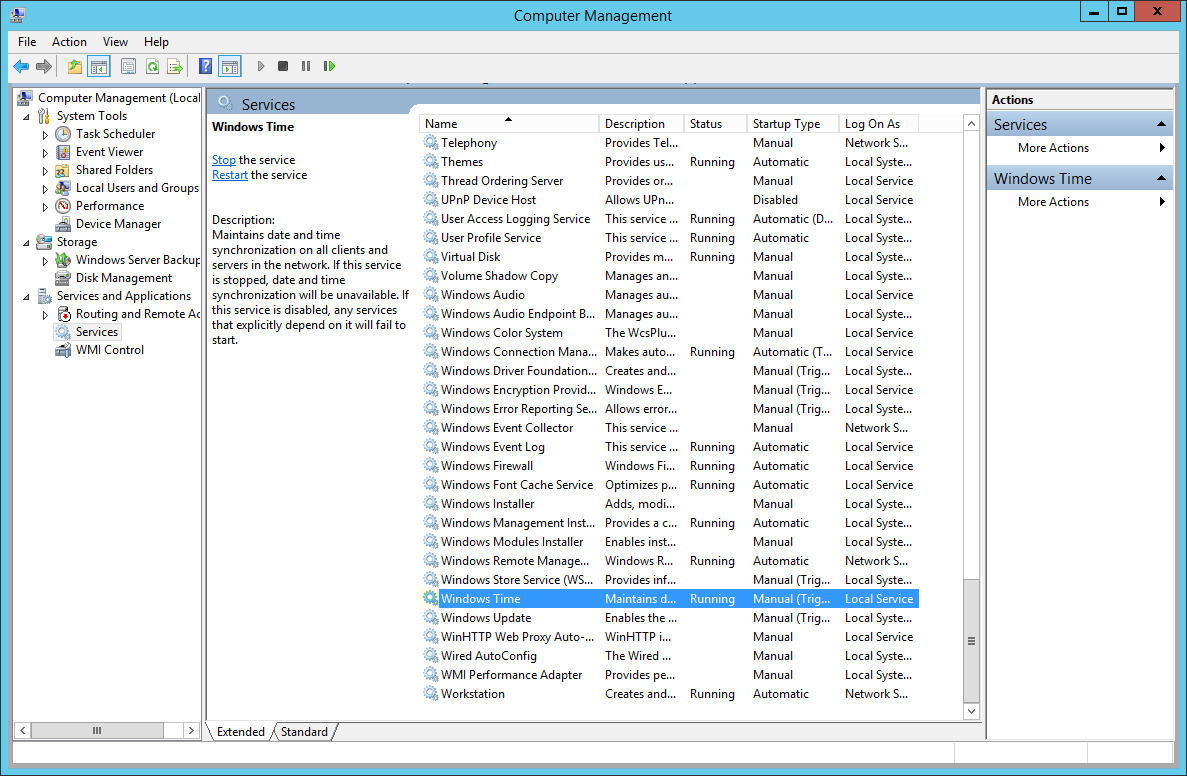Open the Action menu
Screen dimensions: 1187x776
pos(69,42)
